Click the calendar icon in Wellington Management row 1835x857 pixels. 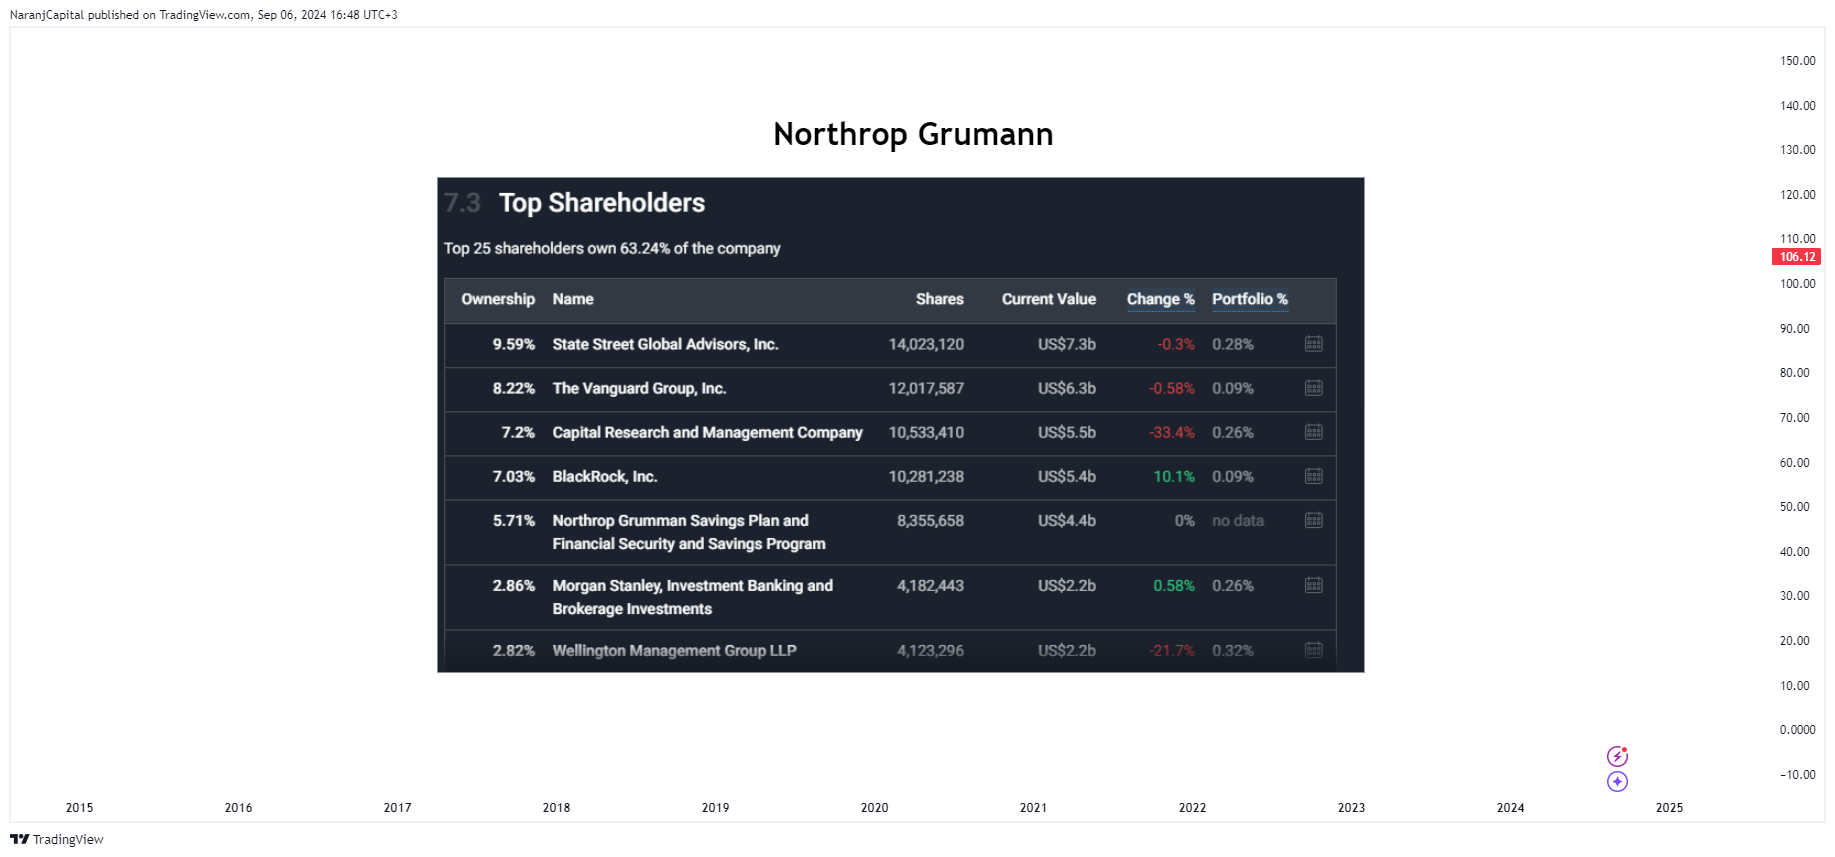tap(1313, 650)
